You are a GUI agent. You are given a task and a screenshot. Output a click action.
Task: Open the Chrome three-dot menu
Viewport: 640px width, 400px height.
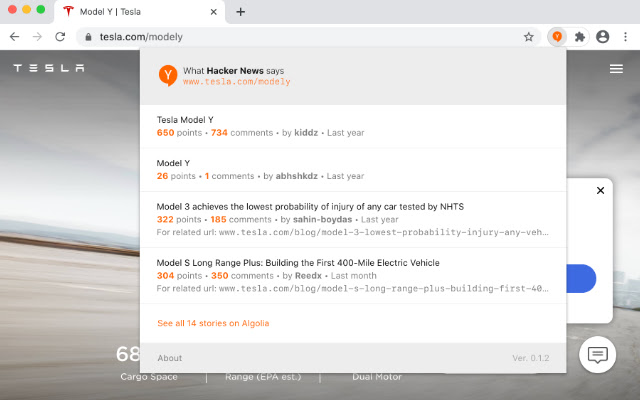click(x=625, y=37)
